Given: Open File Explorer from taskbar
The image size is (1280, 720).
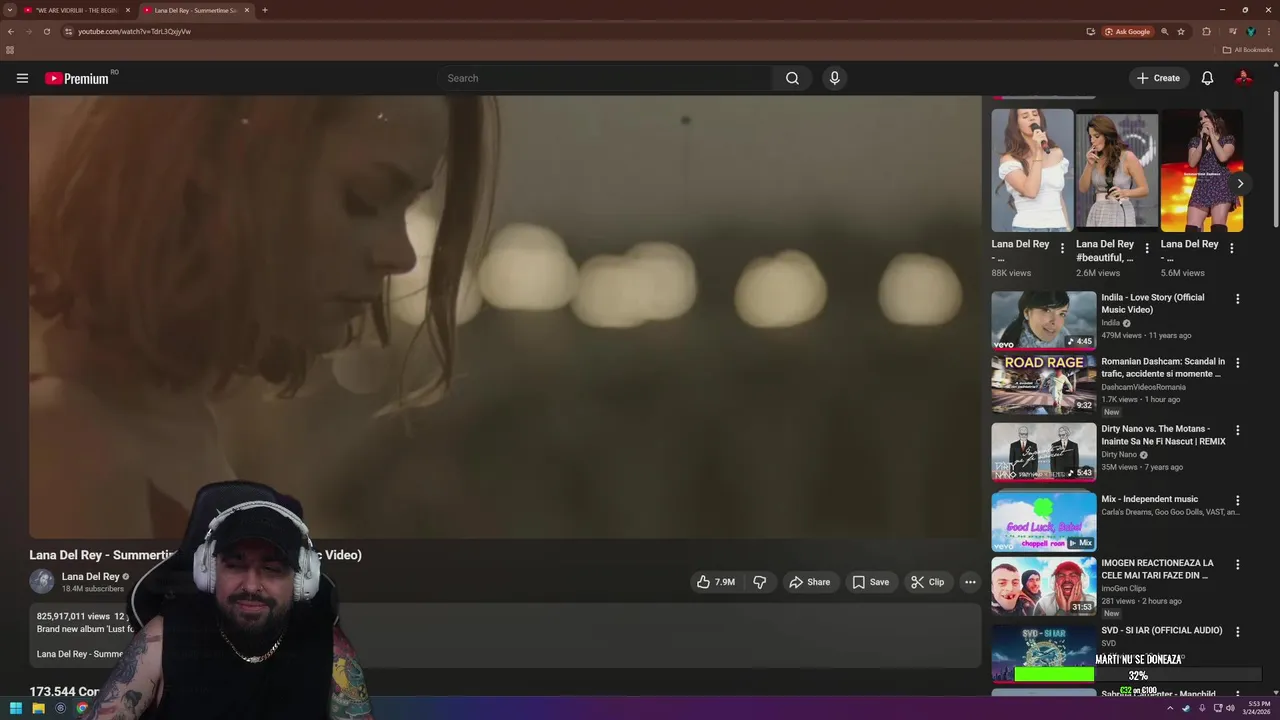Looking at the screenshot, I should click(x=38, y=708).
